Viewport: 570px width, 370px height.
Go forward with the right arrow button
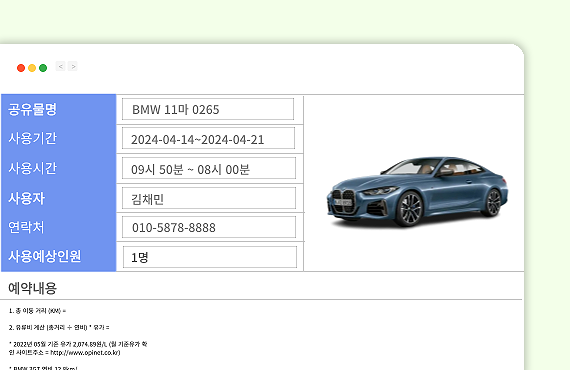(73, 66)
